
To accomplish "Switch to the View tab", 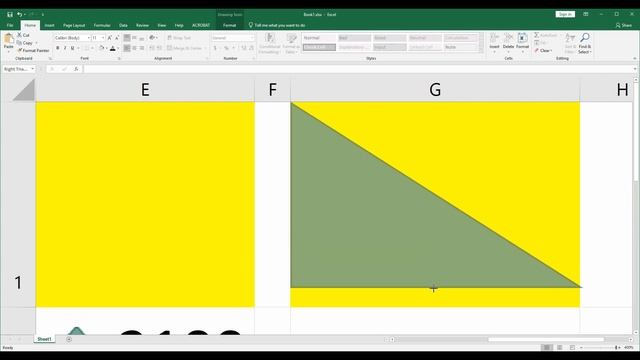I will click(x=162, y=25).
